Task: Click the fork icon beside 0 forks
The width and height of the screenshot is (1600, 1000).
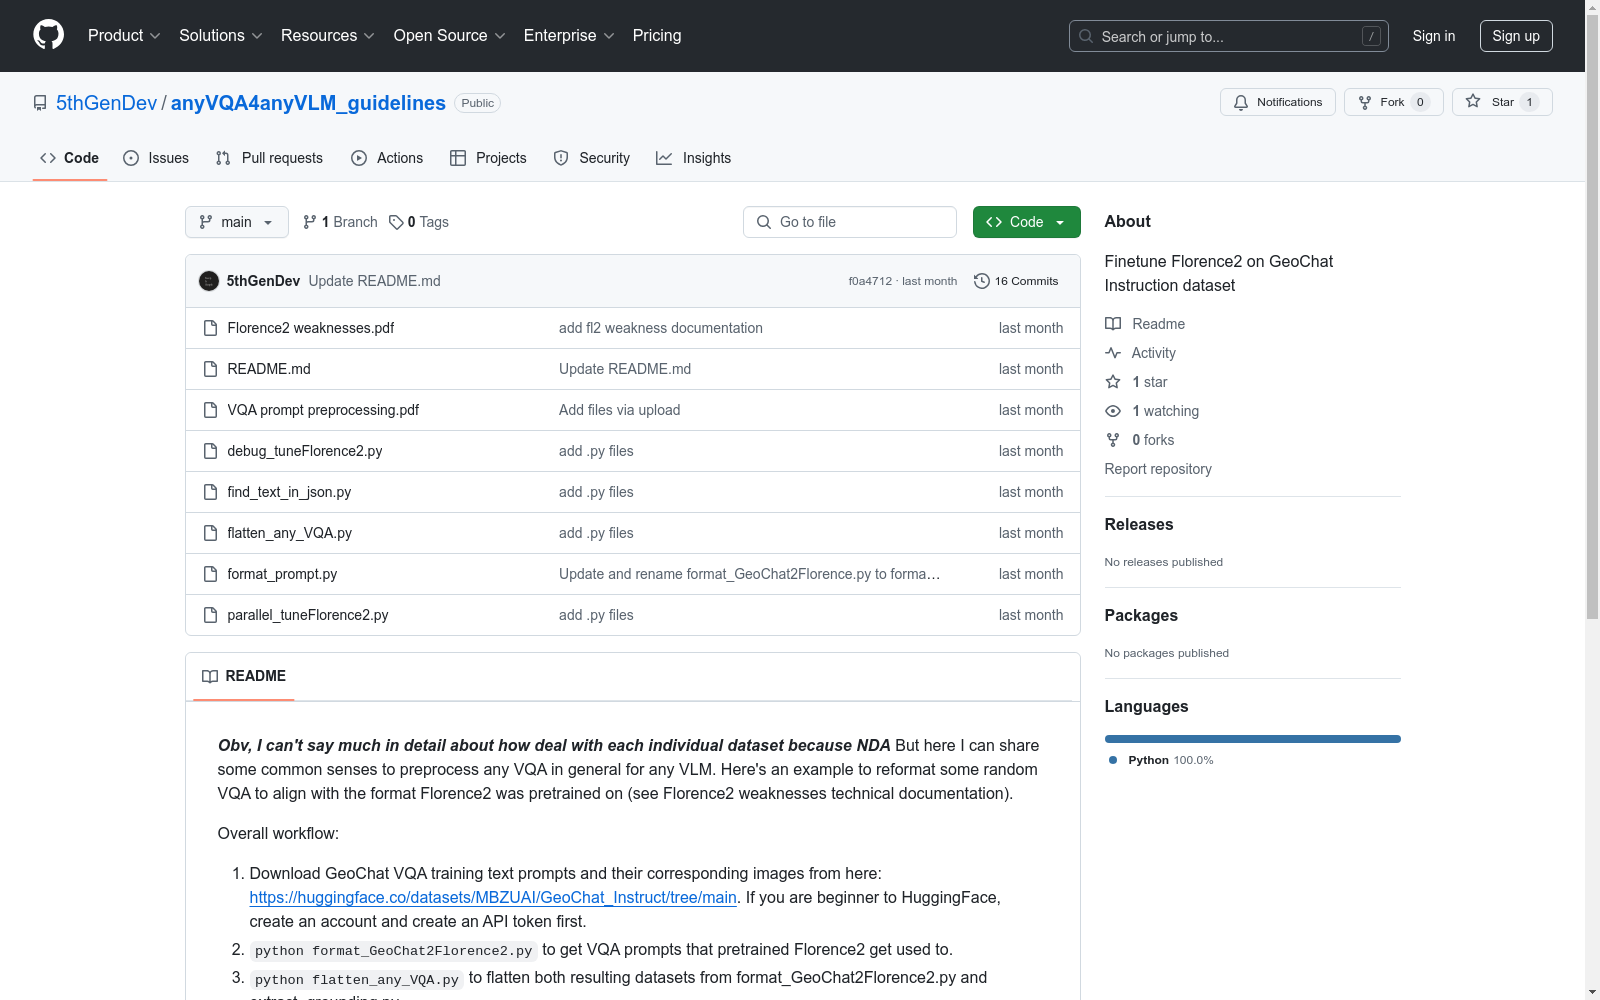Action: [x=1113, y=440]
